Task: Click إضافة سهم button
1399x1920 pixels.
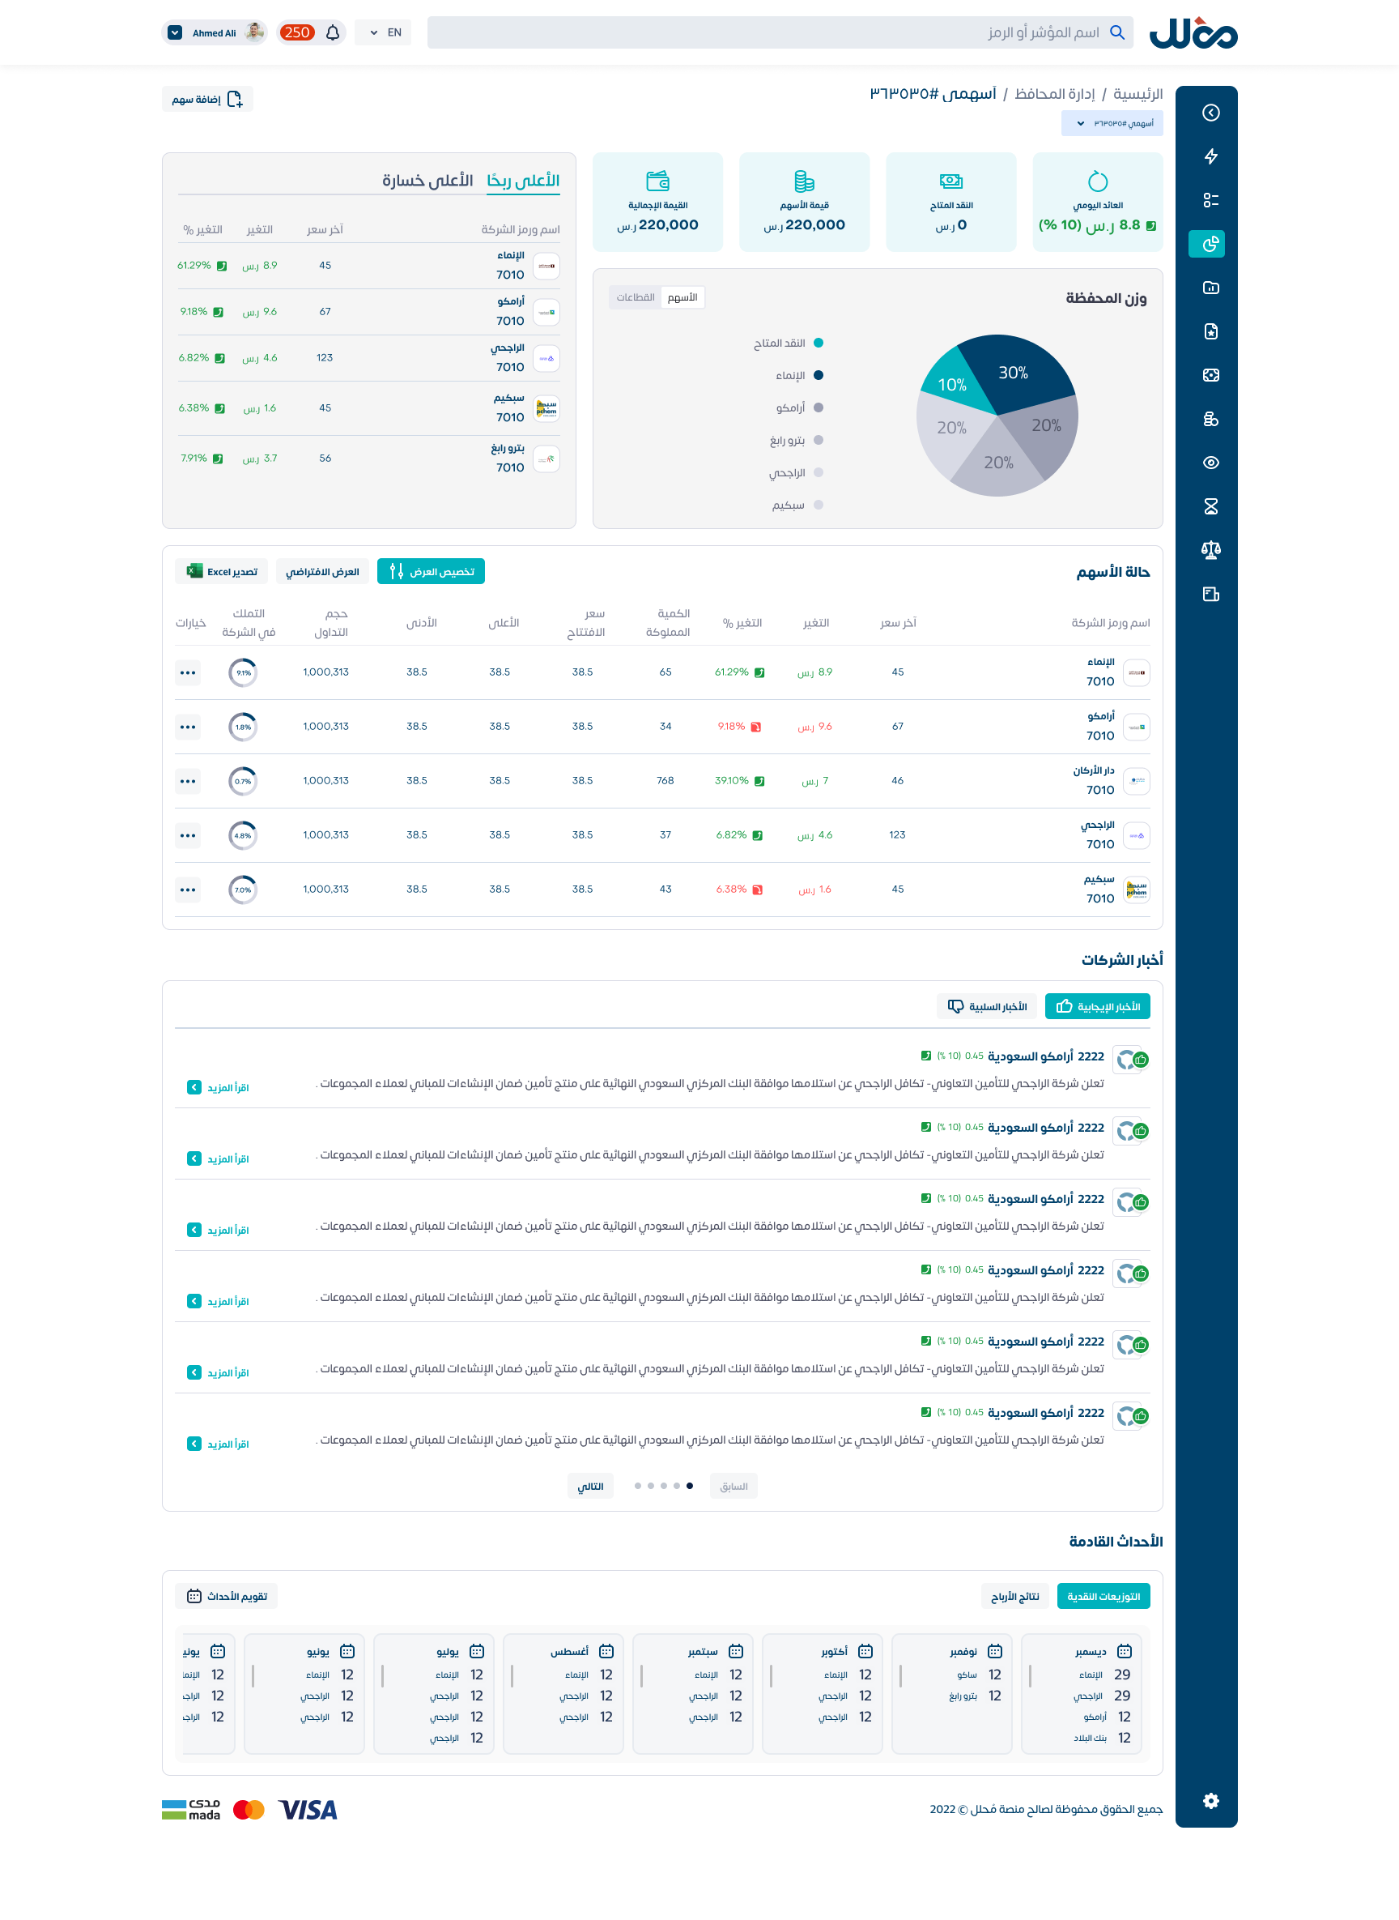Action: (207, 99)
